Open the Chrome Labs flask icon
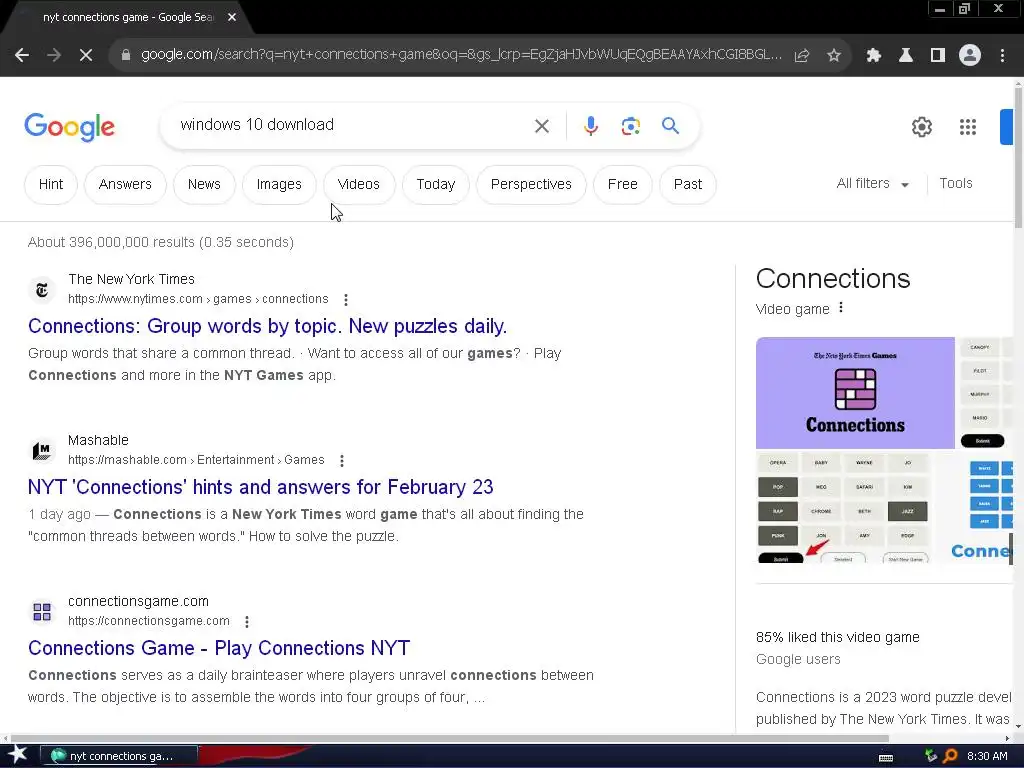The height and width of the screenshot is (768, 1024). [x=906, y=56]
